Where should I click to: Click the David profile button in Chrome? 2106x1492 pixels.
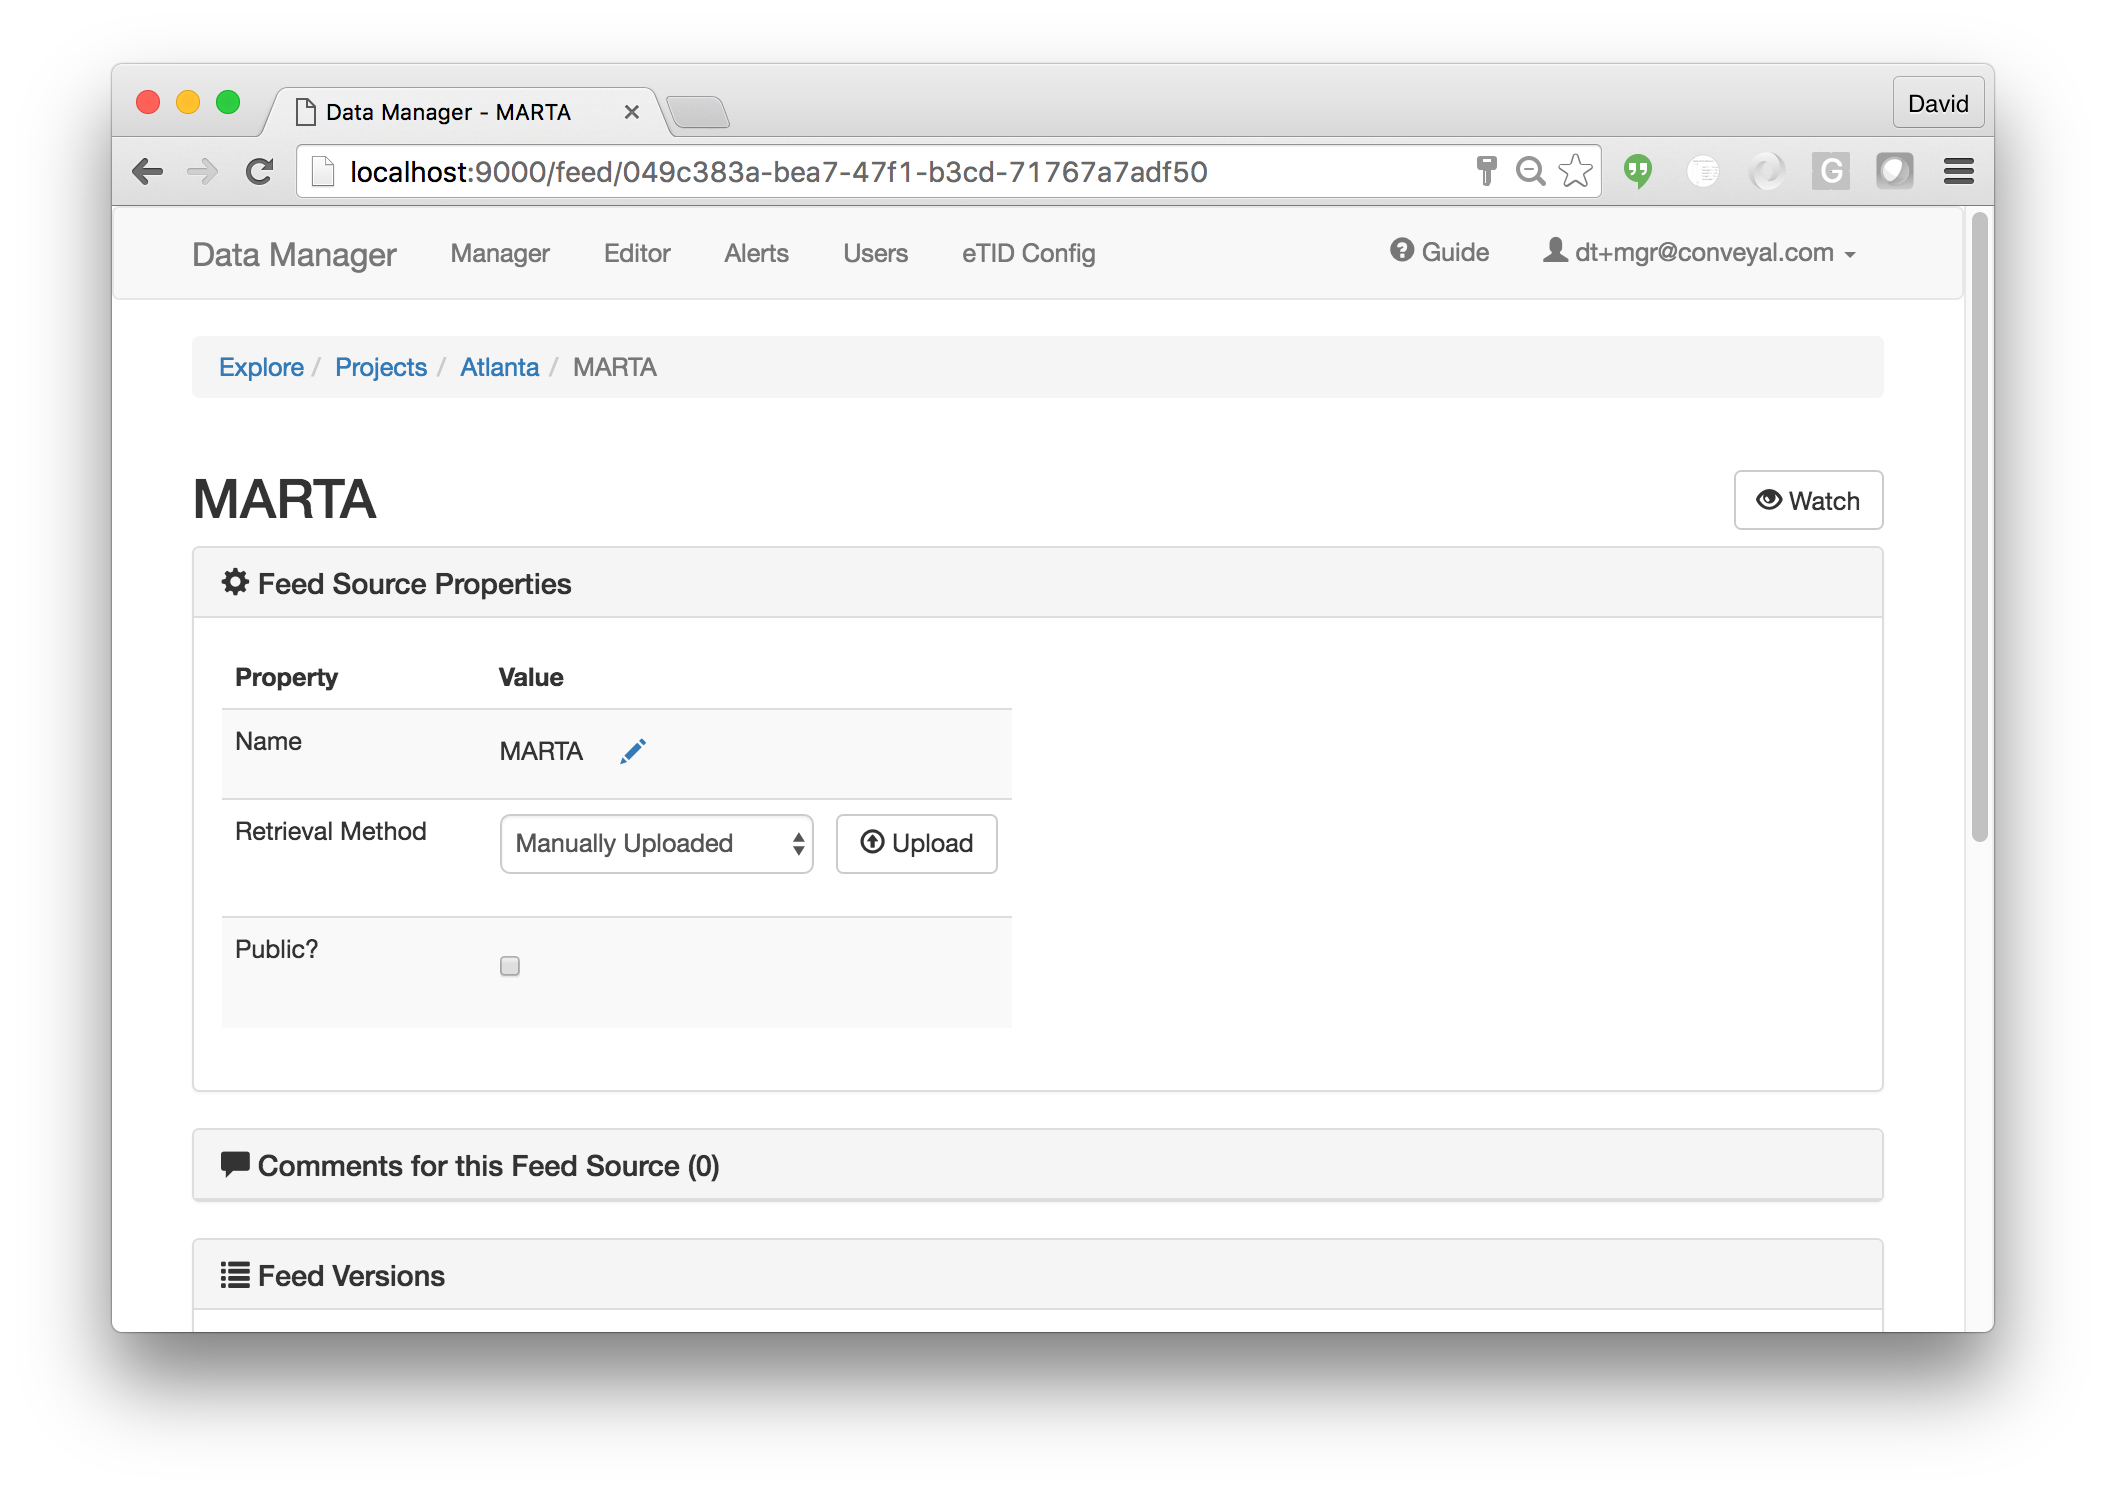[x=1938, y=103]
